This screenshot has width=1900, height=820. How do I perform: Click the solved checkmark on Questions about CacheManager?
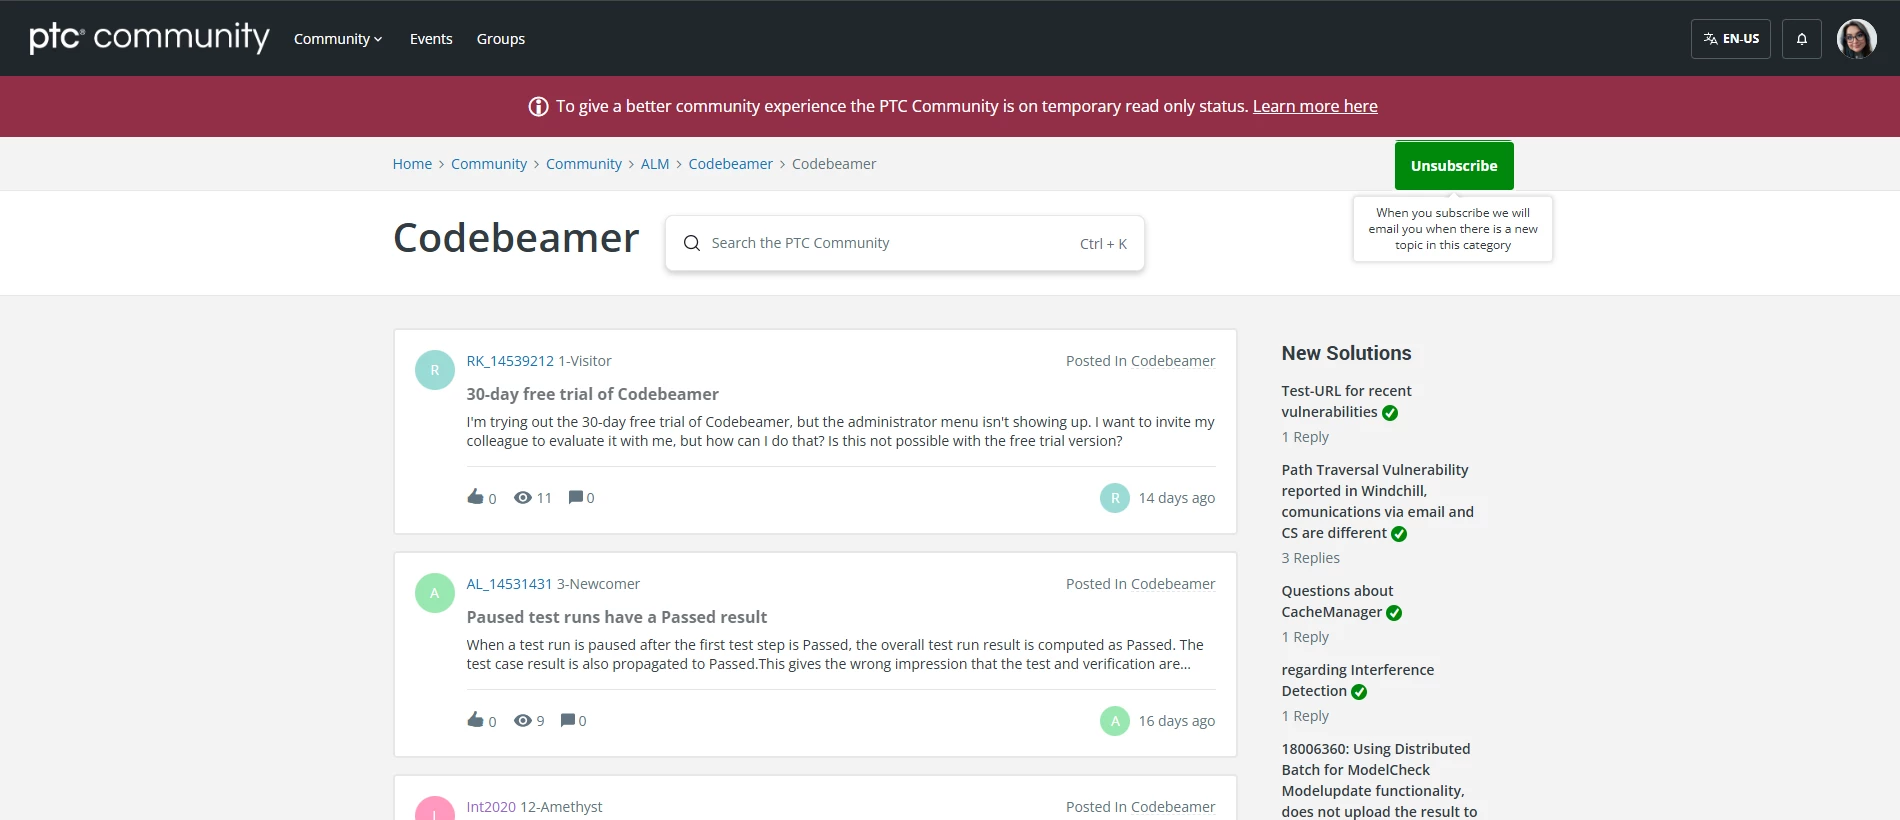click(1394, 613)
